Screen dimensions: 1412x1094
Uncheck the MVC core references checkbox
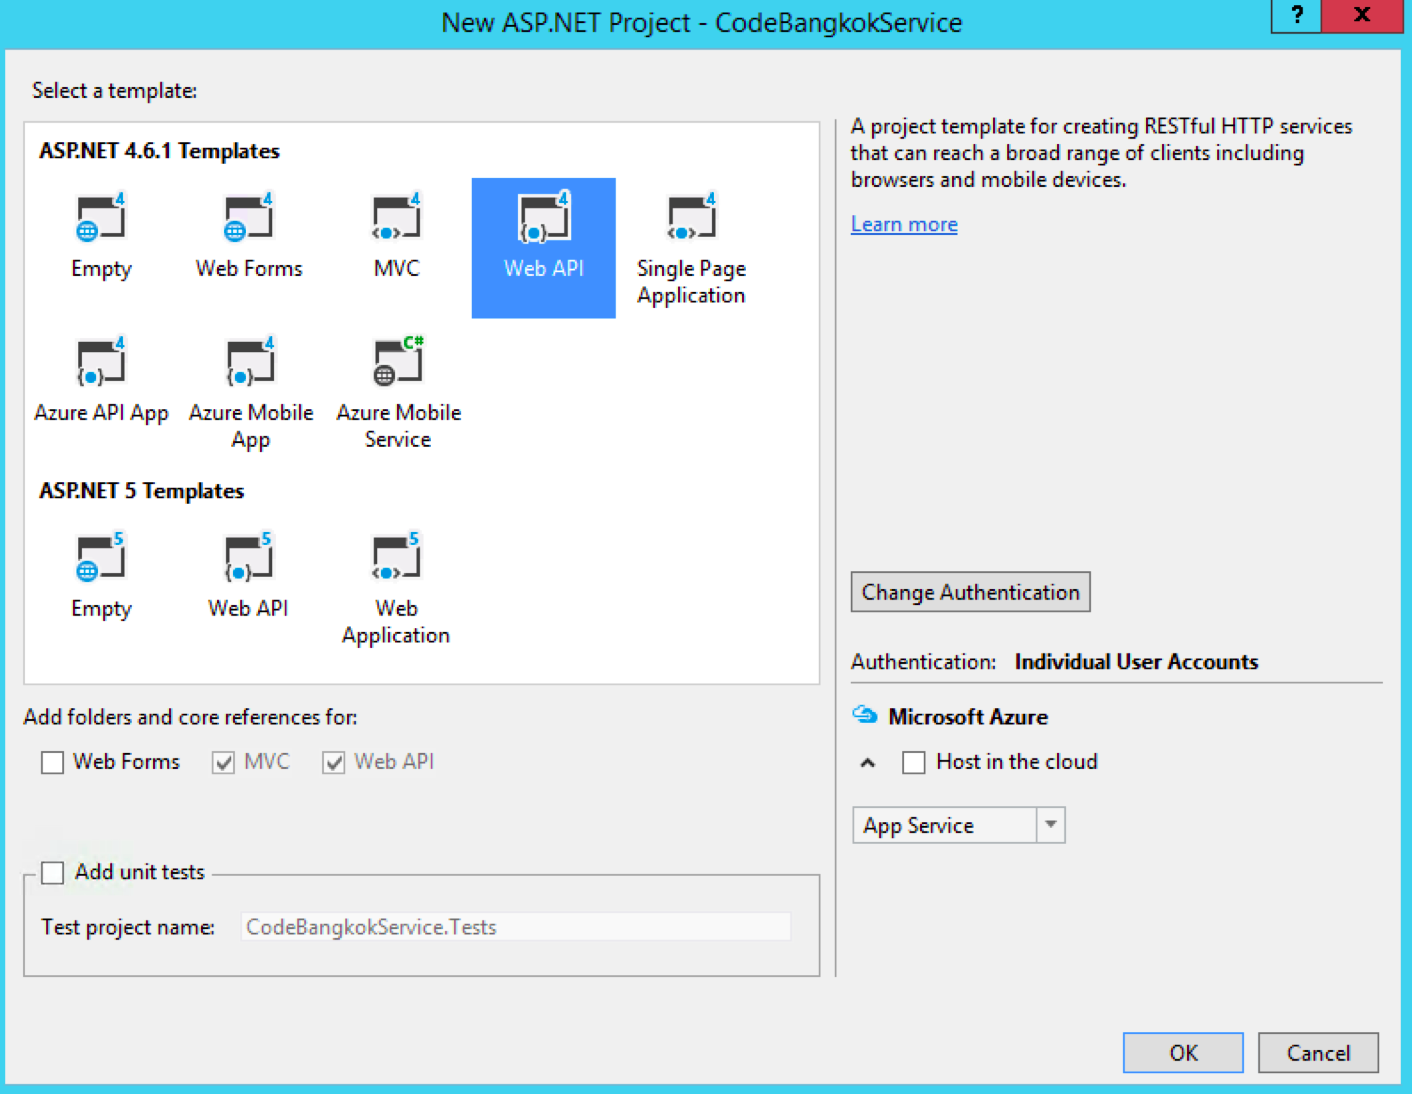click(224, 762)
